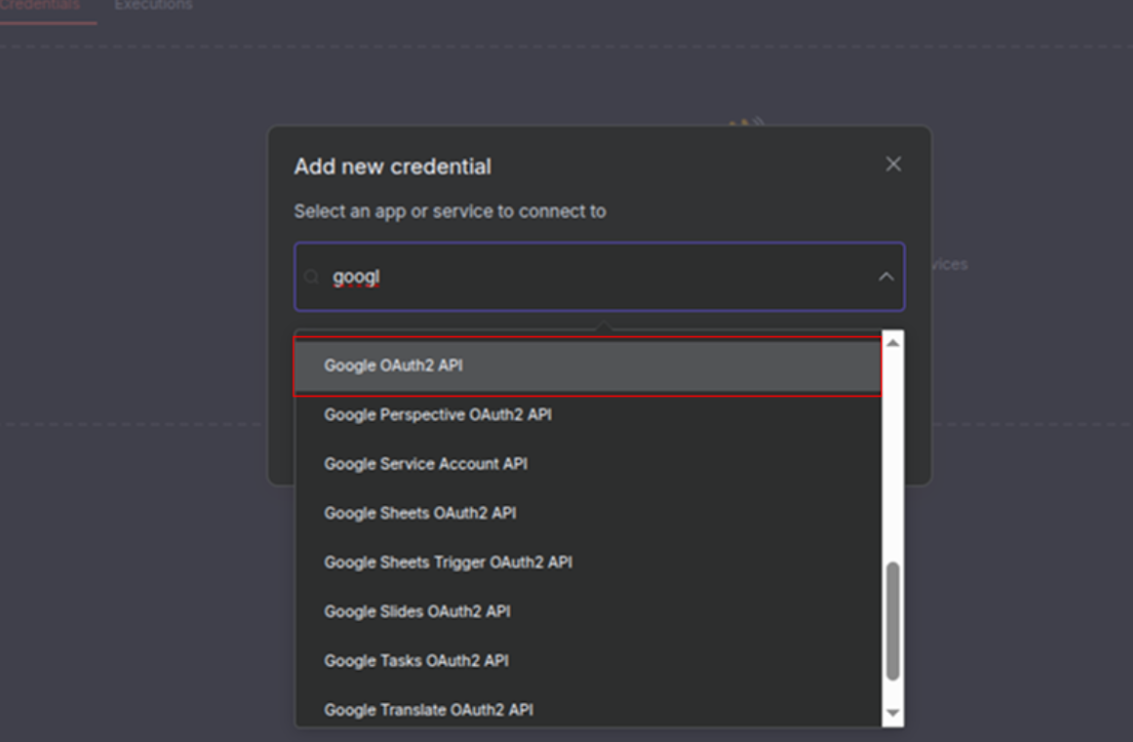The height and width of the screenshot is (742, 1133).
Task: Switch to the Credentials tab
Action: pyautogui.click(x=40, y=5)
